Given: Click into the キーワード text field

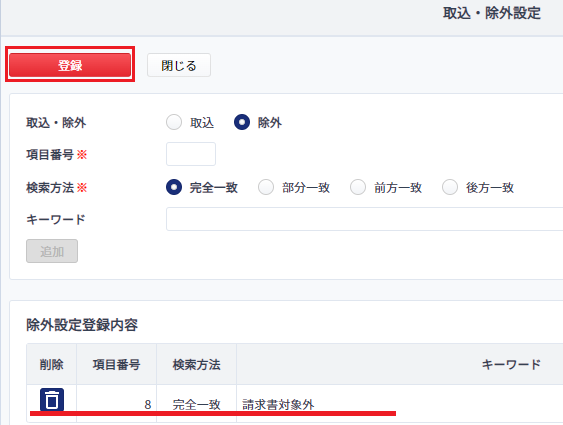Looking at the screenshot, I should pyautogui.click(x=364, y=219).
